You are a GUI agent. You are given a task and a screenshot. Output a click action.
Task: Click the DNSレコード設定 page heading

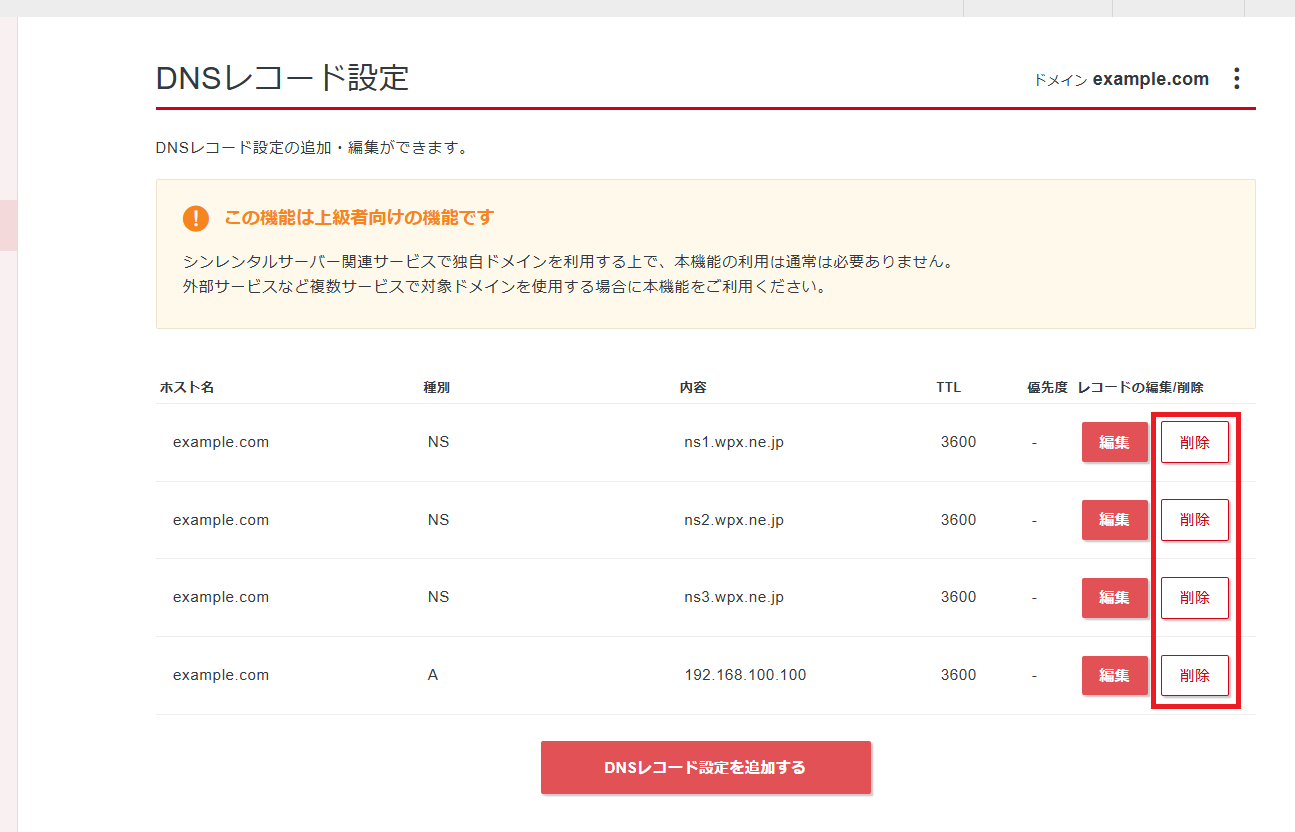(x=283, y=78)
